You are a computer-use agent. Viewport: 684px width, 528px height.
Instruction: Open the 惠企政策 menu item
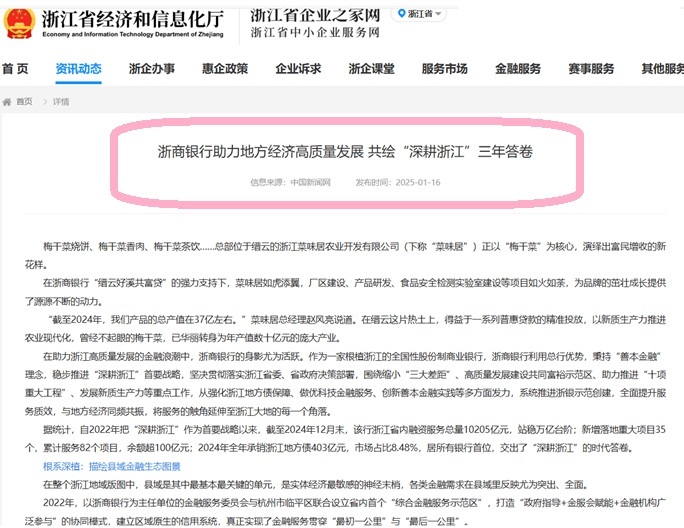point(225,69)
